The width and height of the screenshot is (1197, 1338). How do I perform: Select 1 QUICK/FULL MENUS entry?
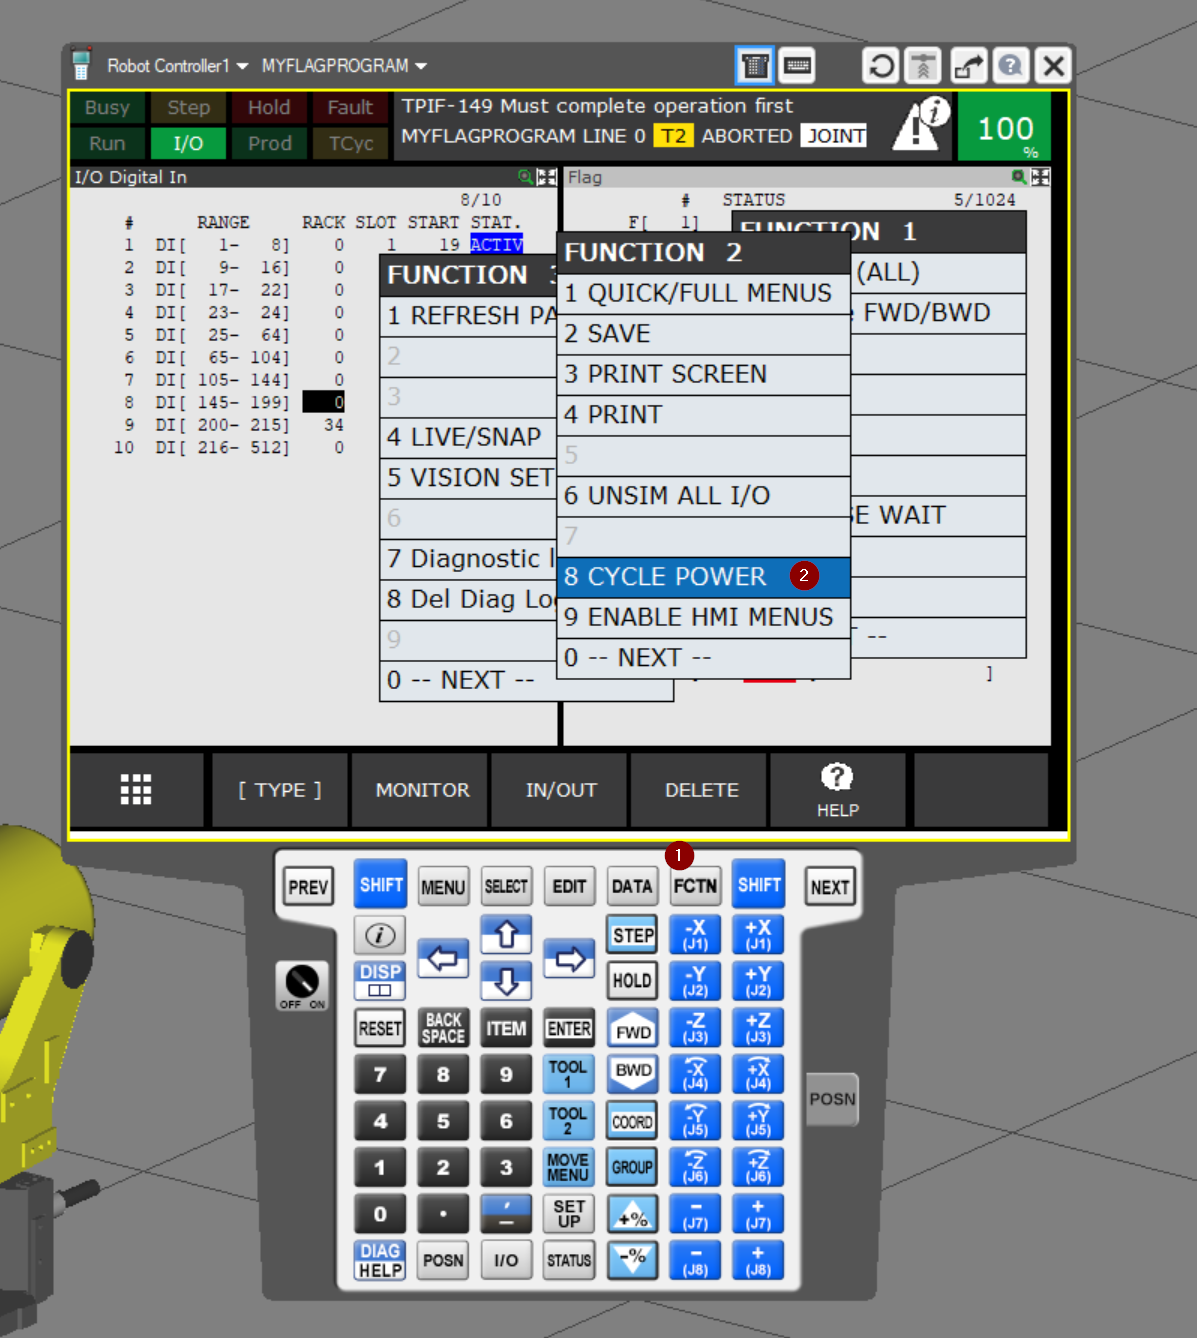(703, 293)
